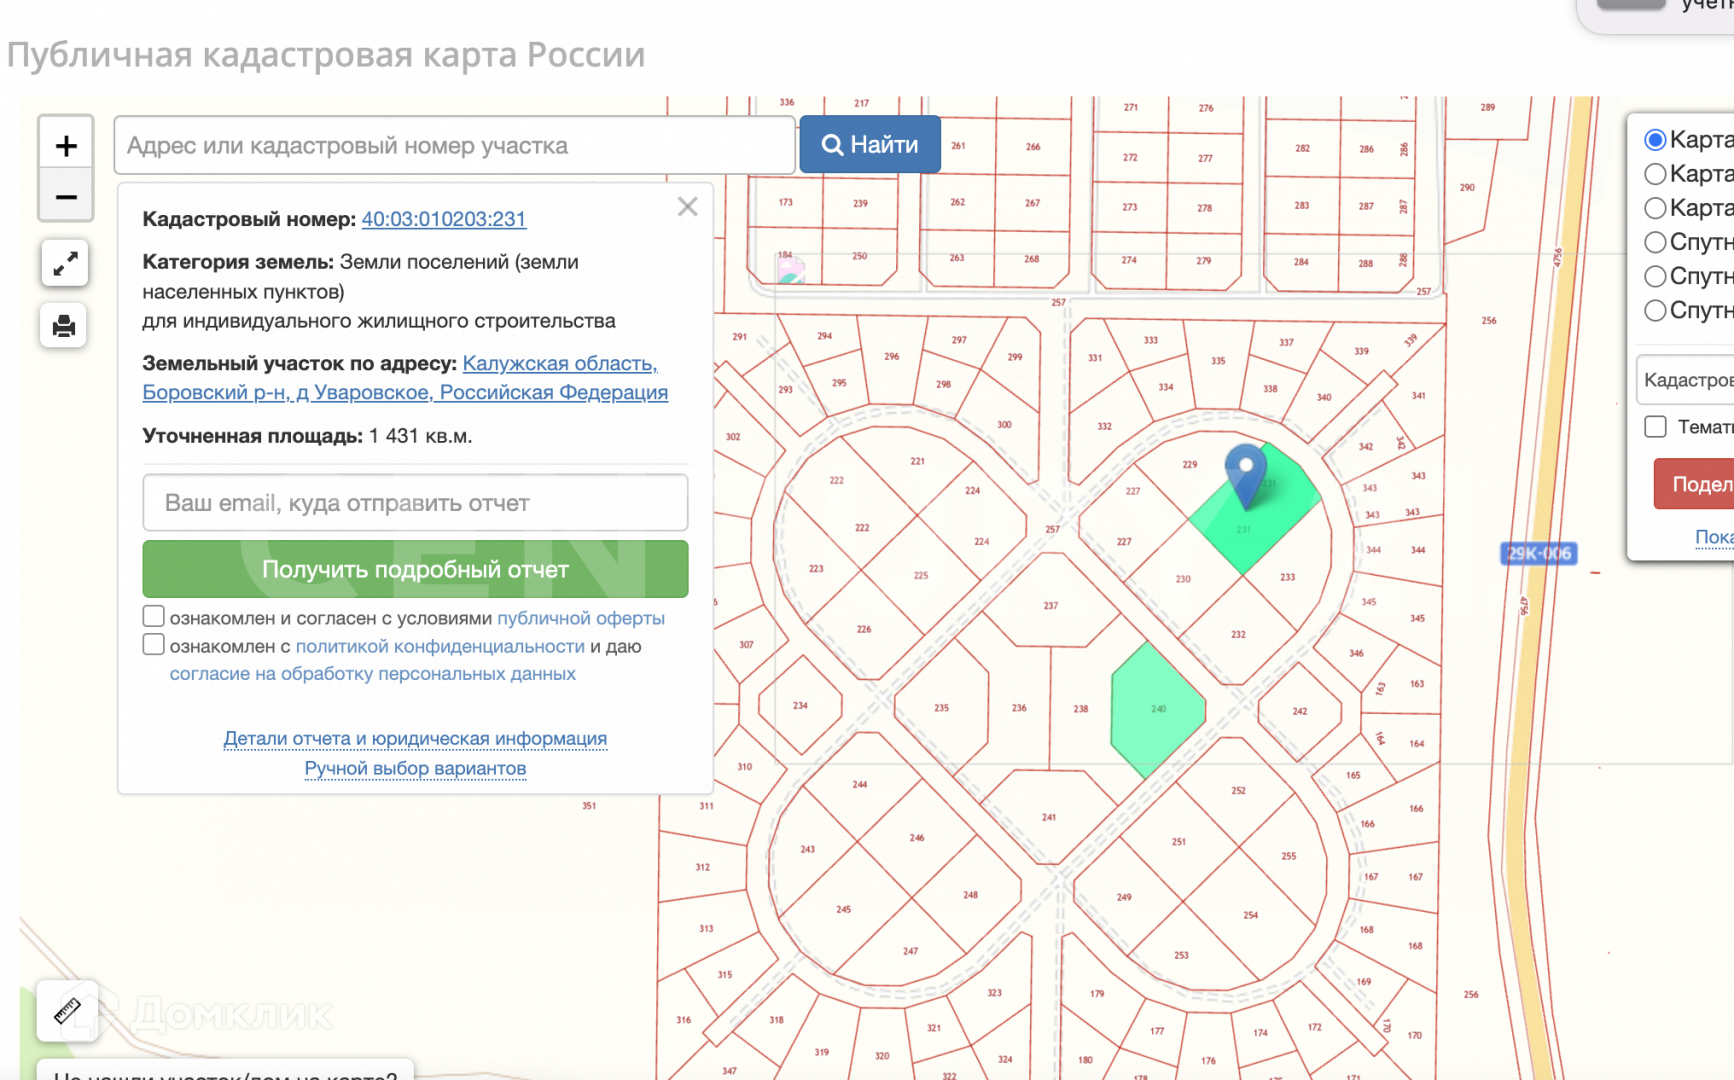Screen dimensions: 1734x1080
Task: Close the parcel info popup
Action: pyautogui.click(x=687, y=207)
